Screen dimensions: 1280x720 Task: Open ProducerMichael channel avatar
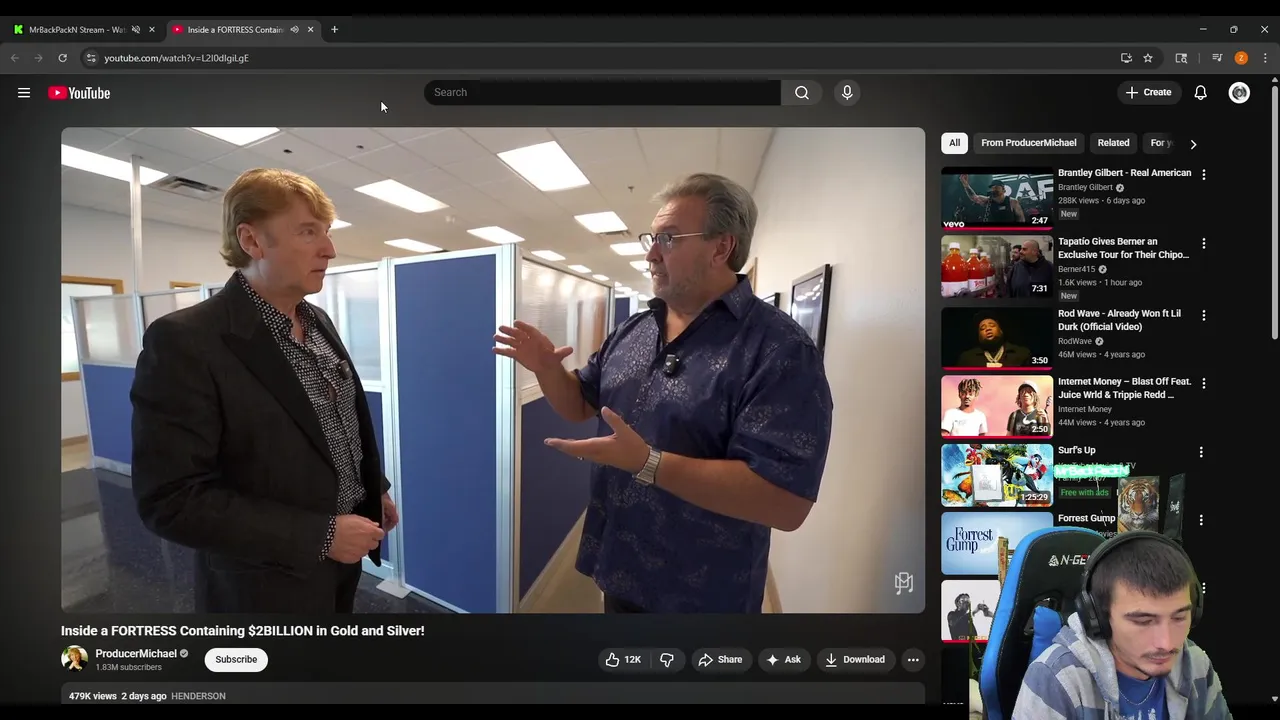tap(74, 659)
